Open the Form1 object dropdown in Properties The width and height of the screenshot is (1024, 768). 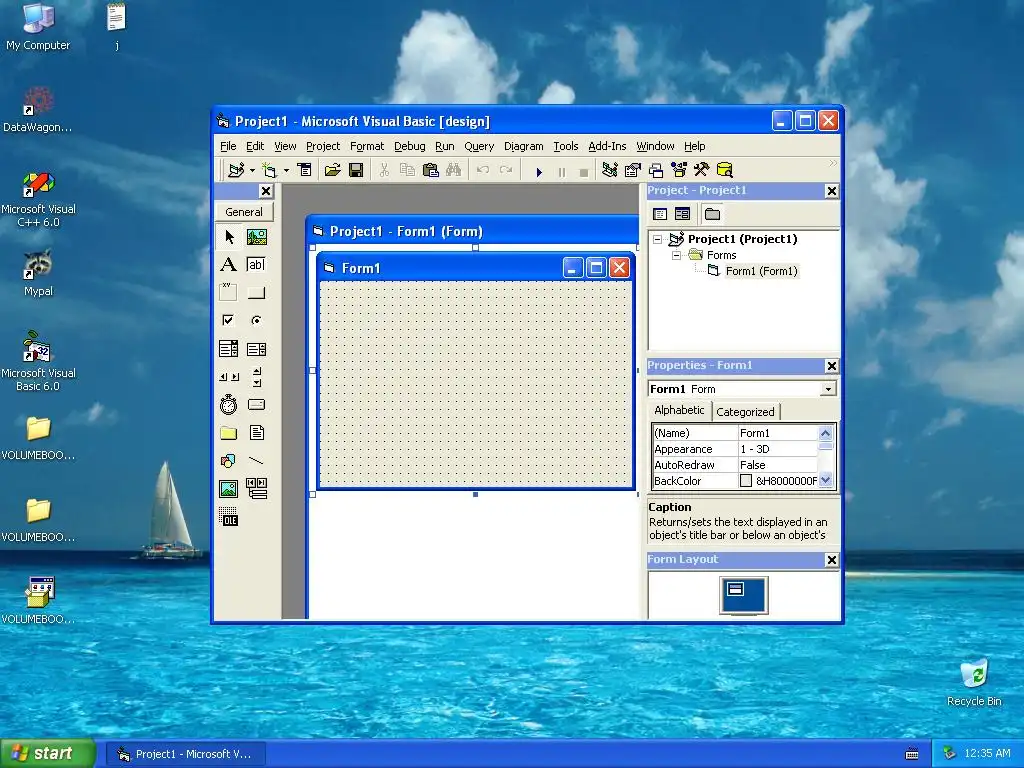828,389
